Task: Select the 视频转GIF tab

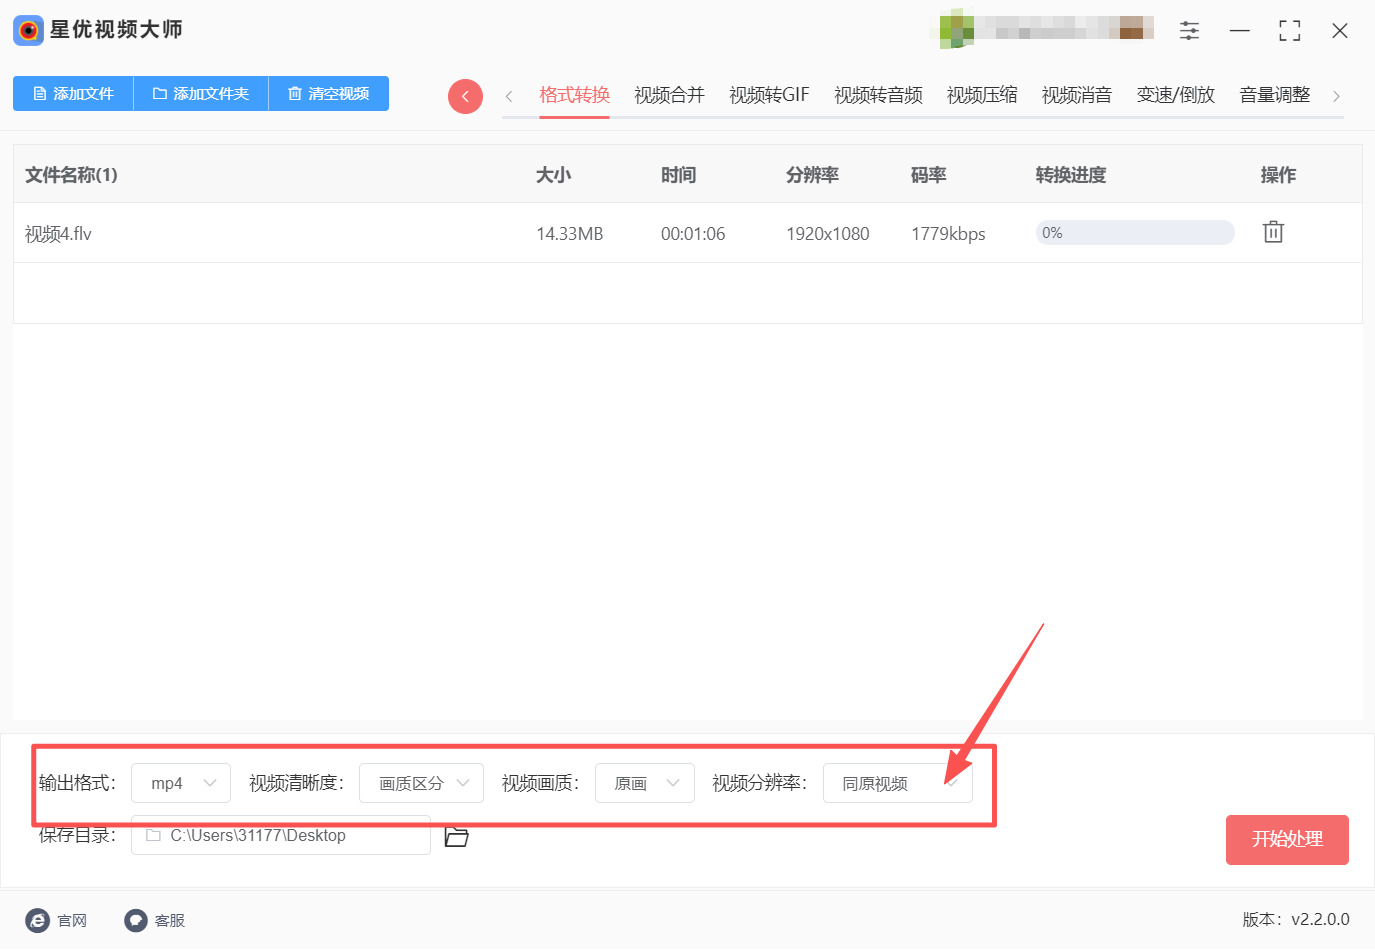Action: pos(769,95)
